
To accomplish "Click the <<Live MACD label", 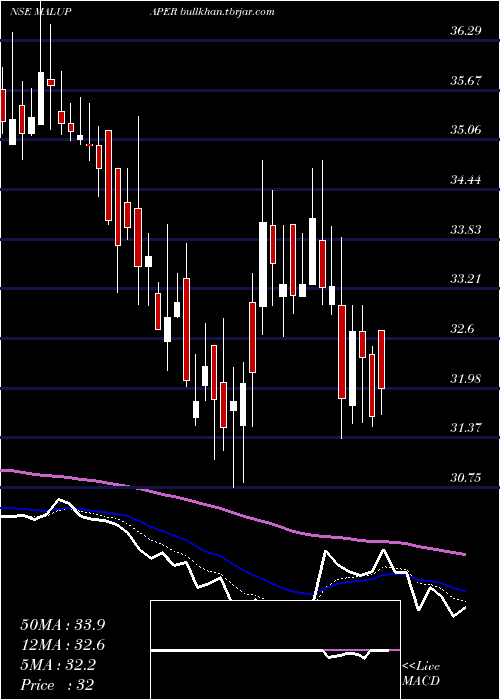I will [x=421, y=674].
